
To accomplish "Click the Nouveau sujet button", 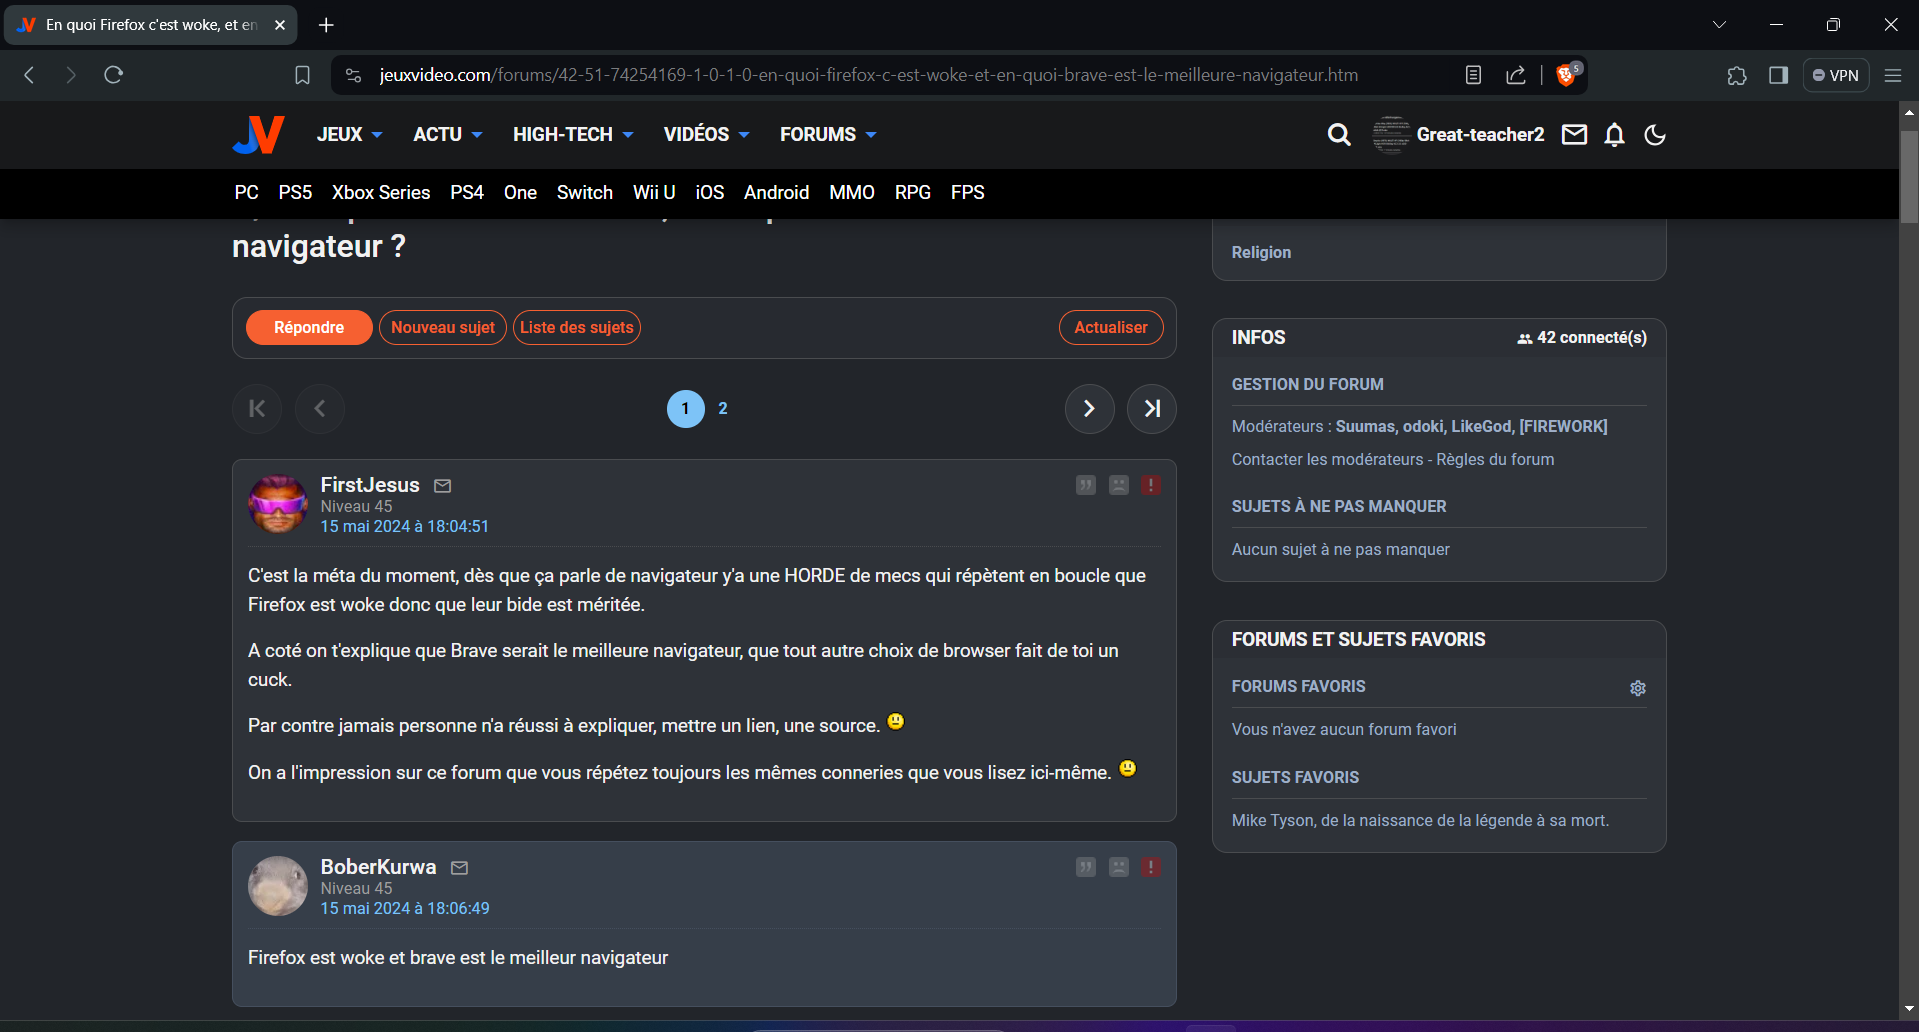I will [443, 328].
